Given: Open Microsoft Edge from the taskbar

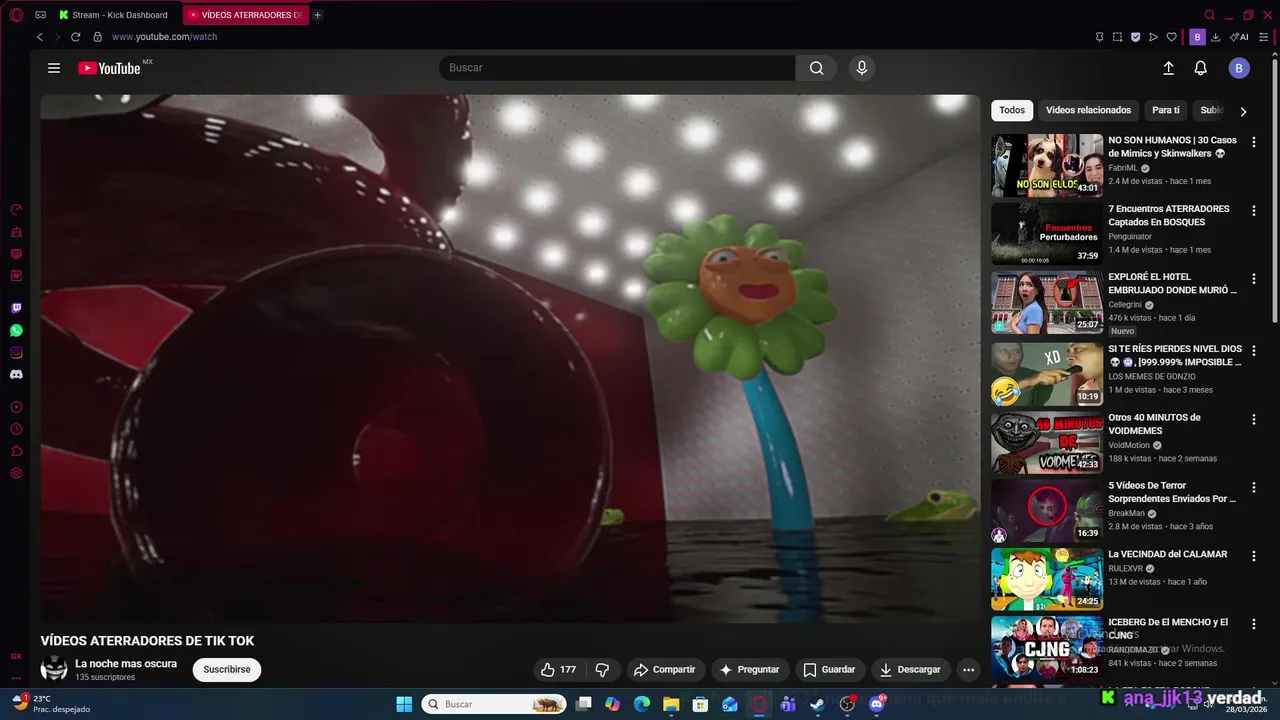Looking at the screenshot, I should point(642,704).
